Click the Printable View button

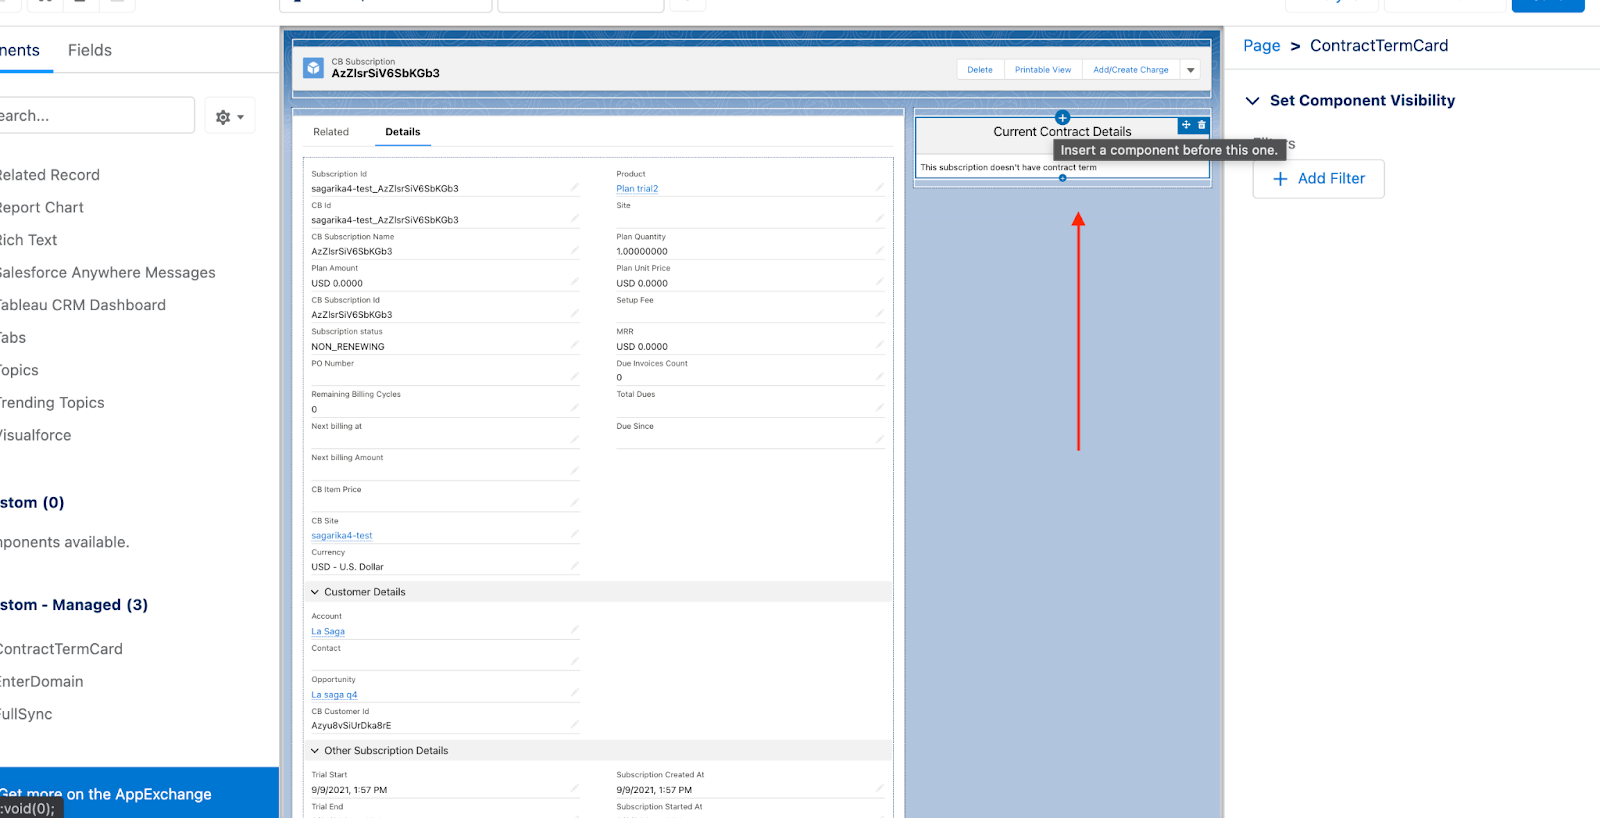click(x=1042, y=70)
